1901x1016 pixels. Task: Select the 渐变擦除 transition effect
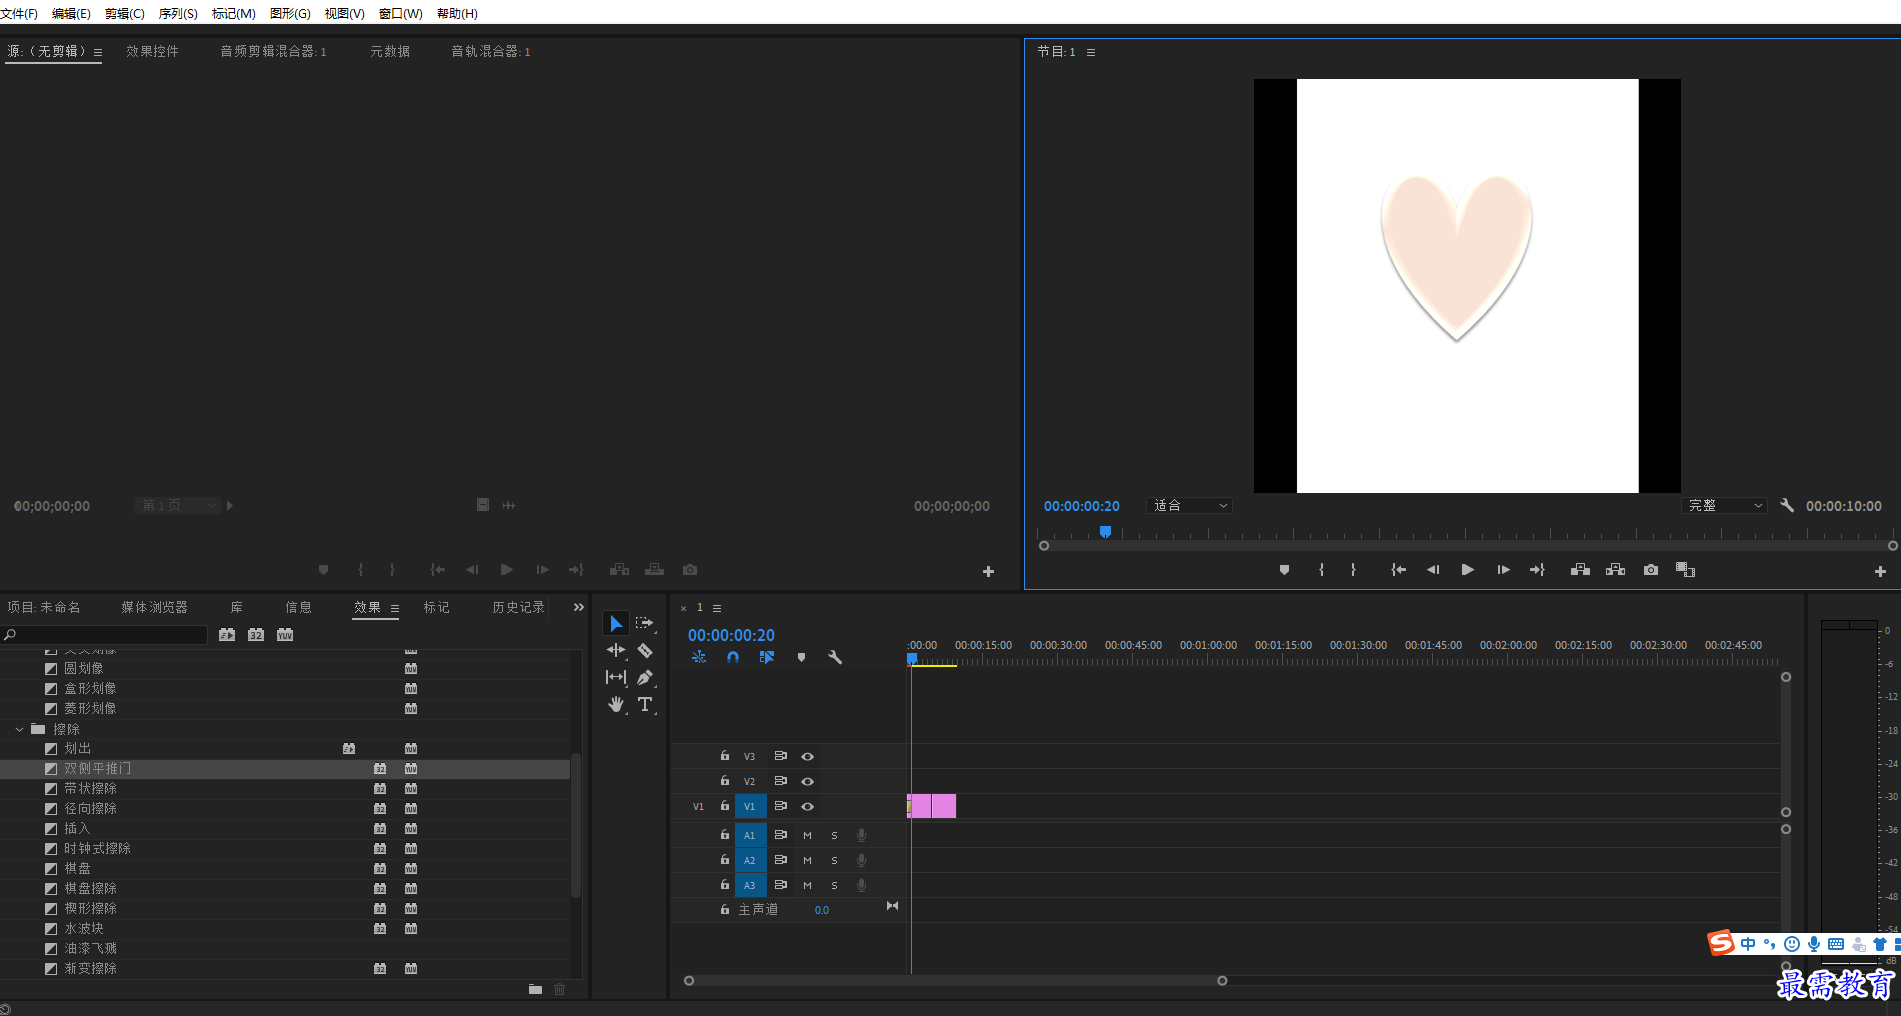coord(285,968)
